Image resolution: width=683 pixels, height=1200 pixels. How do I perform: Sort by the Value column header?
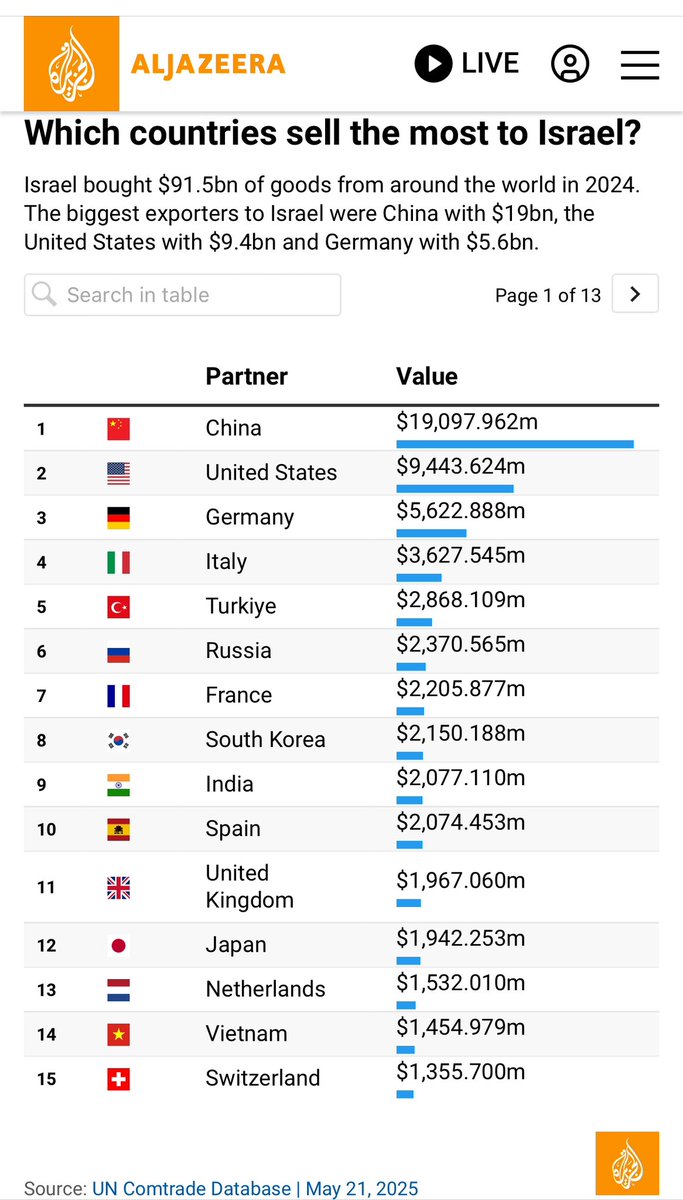pyautogui.click(x=427, y=377)
